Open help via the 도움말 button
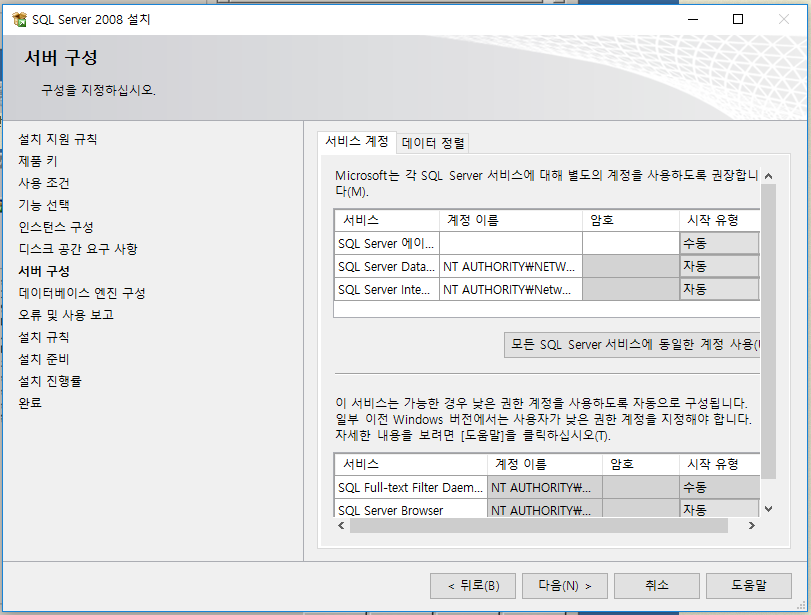 tap(748, 586)
